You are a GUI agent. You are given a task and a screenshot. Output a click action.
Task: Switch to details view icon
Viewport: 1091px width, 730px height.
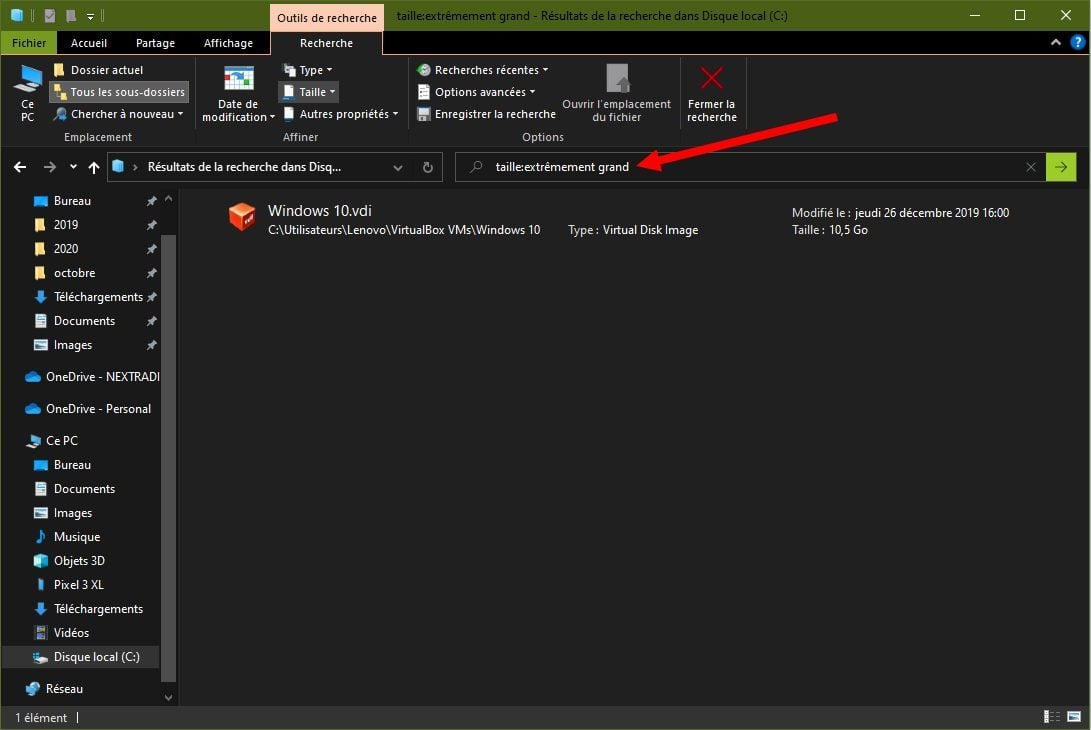[1051, 717]
